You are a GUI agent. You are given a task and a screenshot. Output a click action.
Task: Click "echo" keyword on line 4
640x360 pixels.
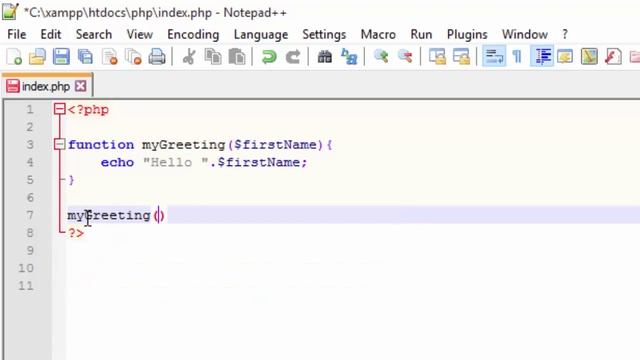point(117,162)
